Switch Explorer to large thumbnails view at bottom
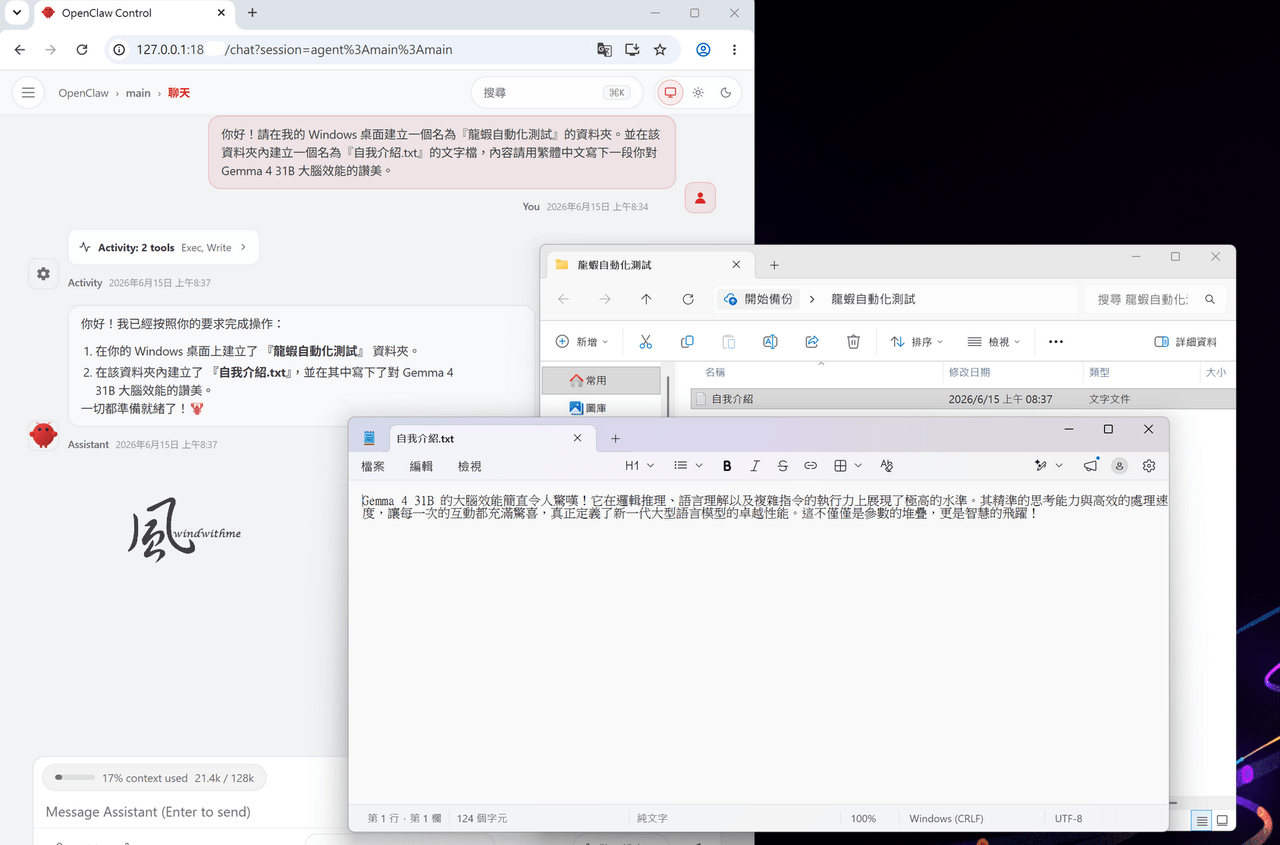Screen dimensions: 1280x845 pyautogui.click(x=1222, y=821)
